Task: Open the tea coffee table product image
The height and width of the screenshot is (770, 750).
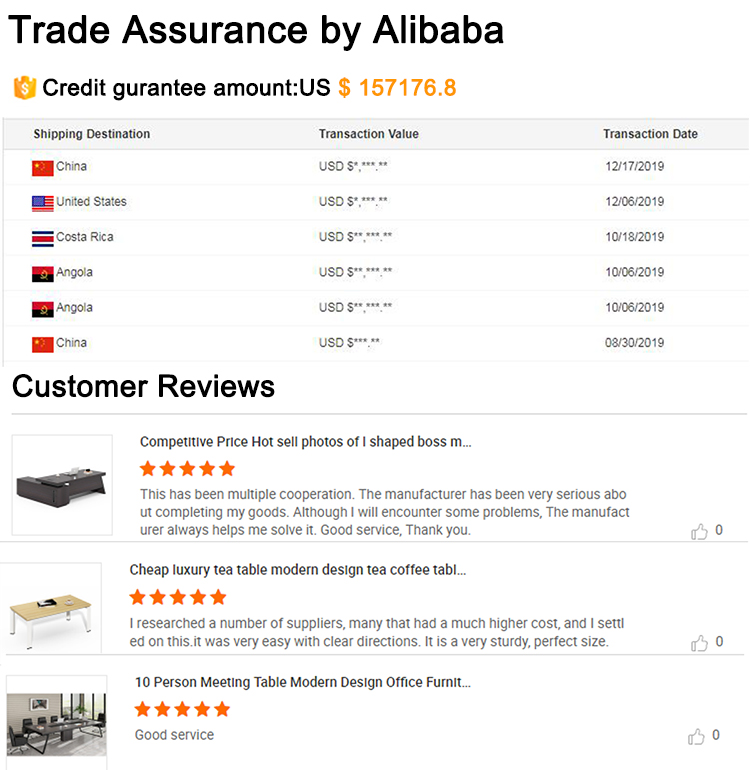Action: (x=52, y=610)
